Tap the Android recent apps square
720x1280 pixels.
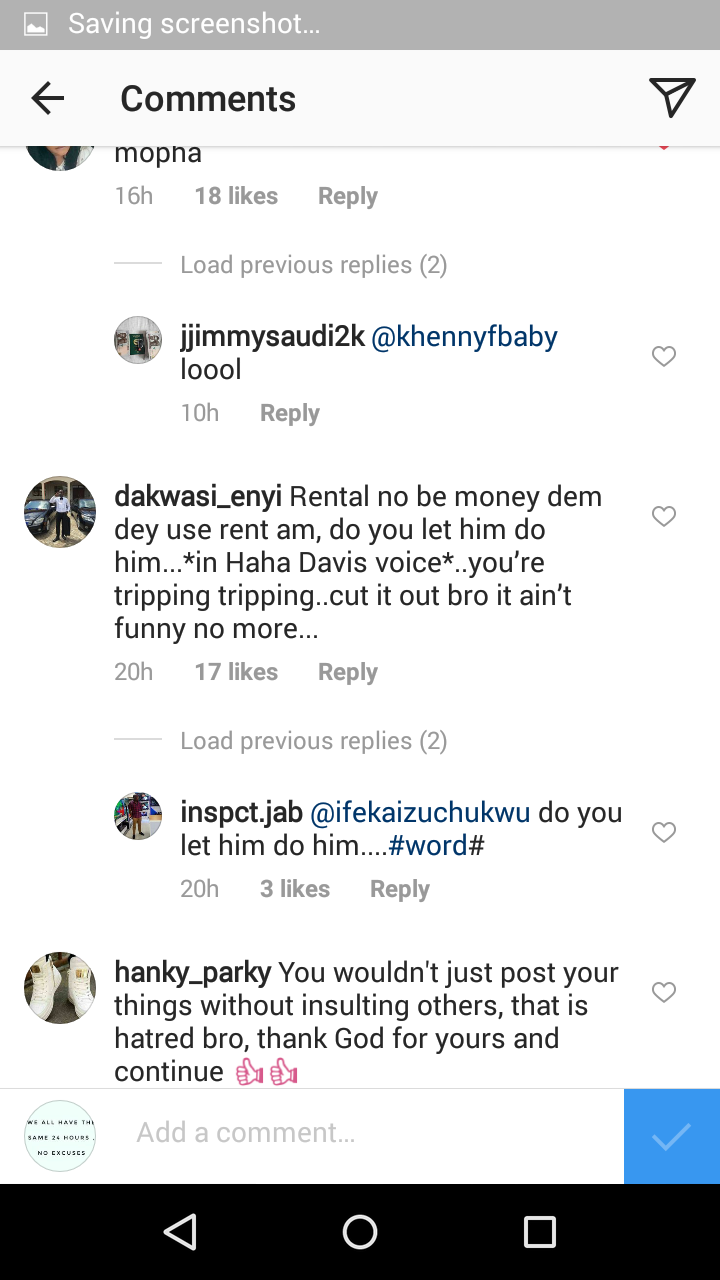pyautogui.click(x=539, y=1232)
